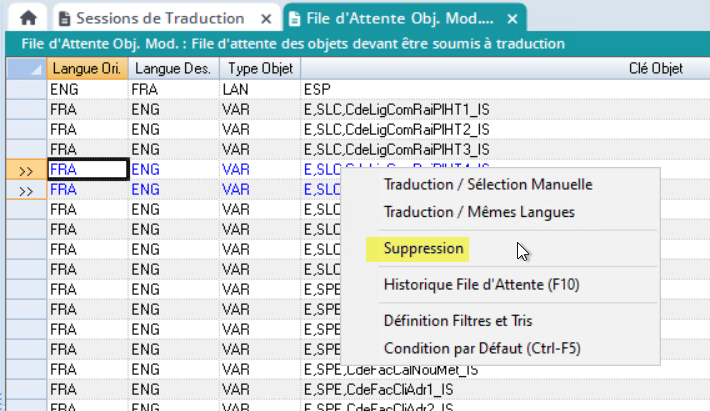Select Condition par Défaut (Ctrl-F5)
The width and height of the screenshot is (710, 411).
click(482, 348)
